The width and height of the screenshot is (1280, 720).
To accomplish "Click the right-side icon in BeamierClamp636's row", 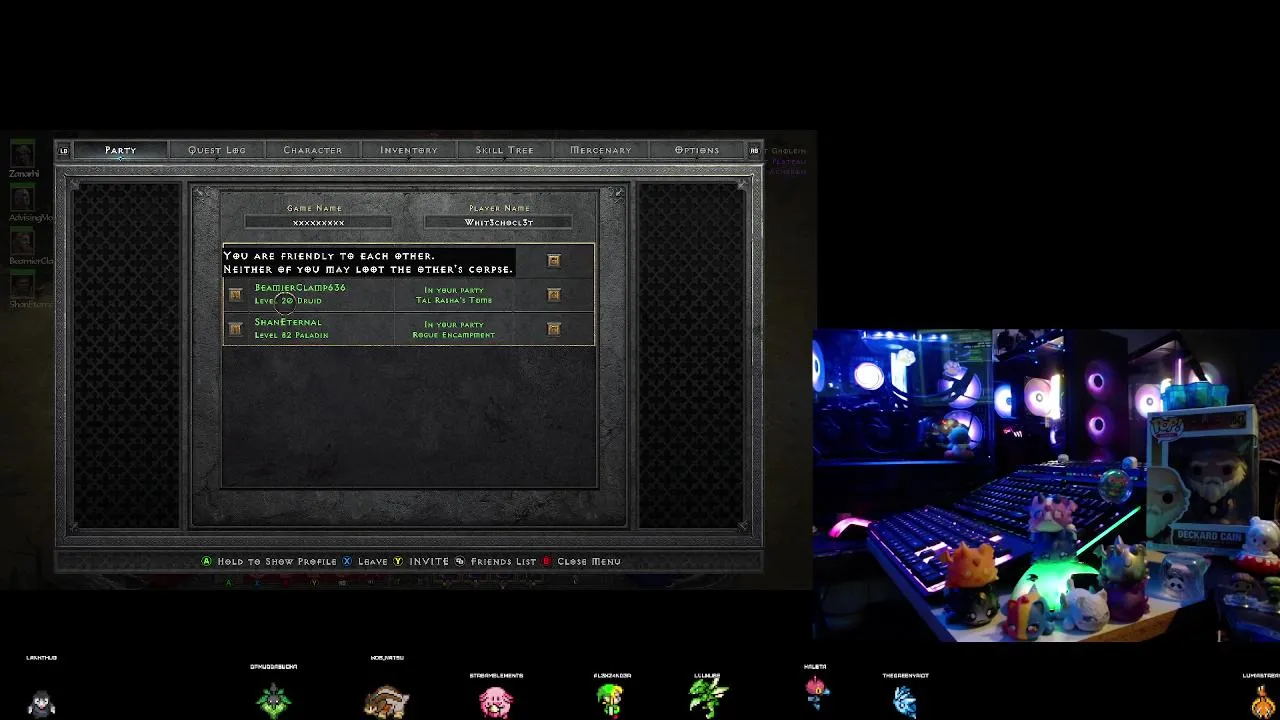I will tap(554, 295).
